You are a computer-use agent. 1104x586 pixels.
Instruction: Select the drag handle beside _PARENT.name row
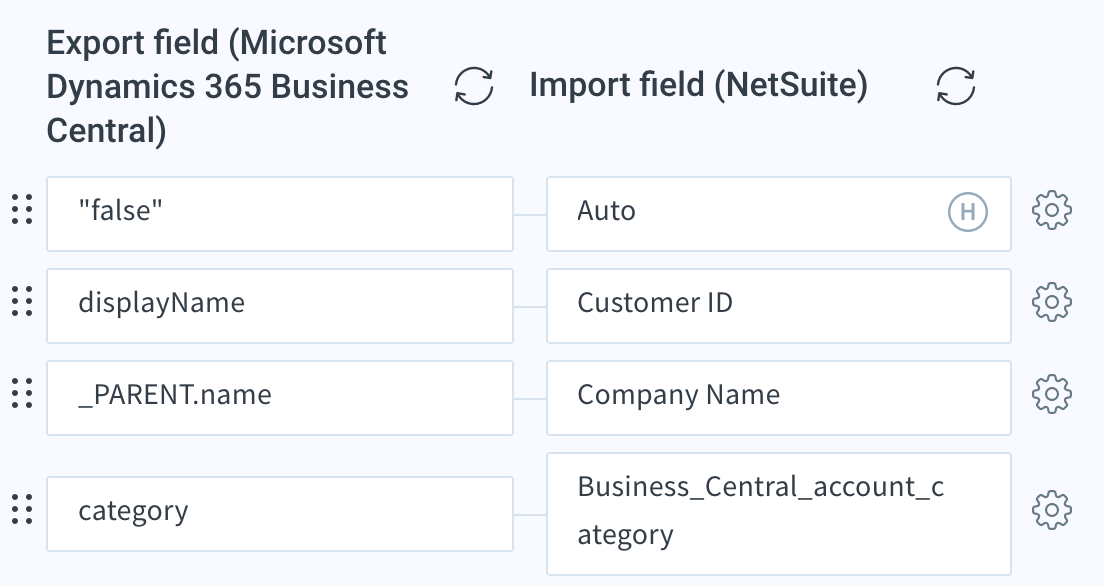pyautogui.click(x=23, y=393)
